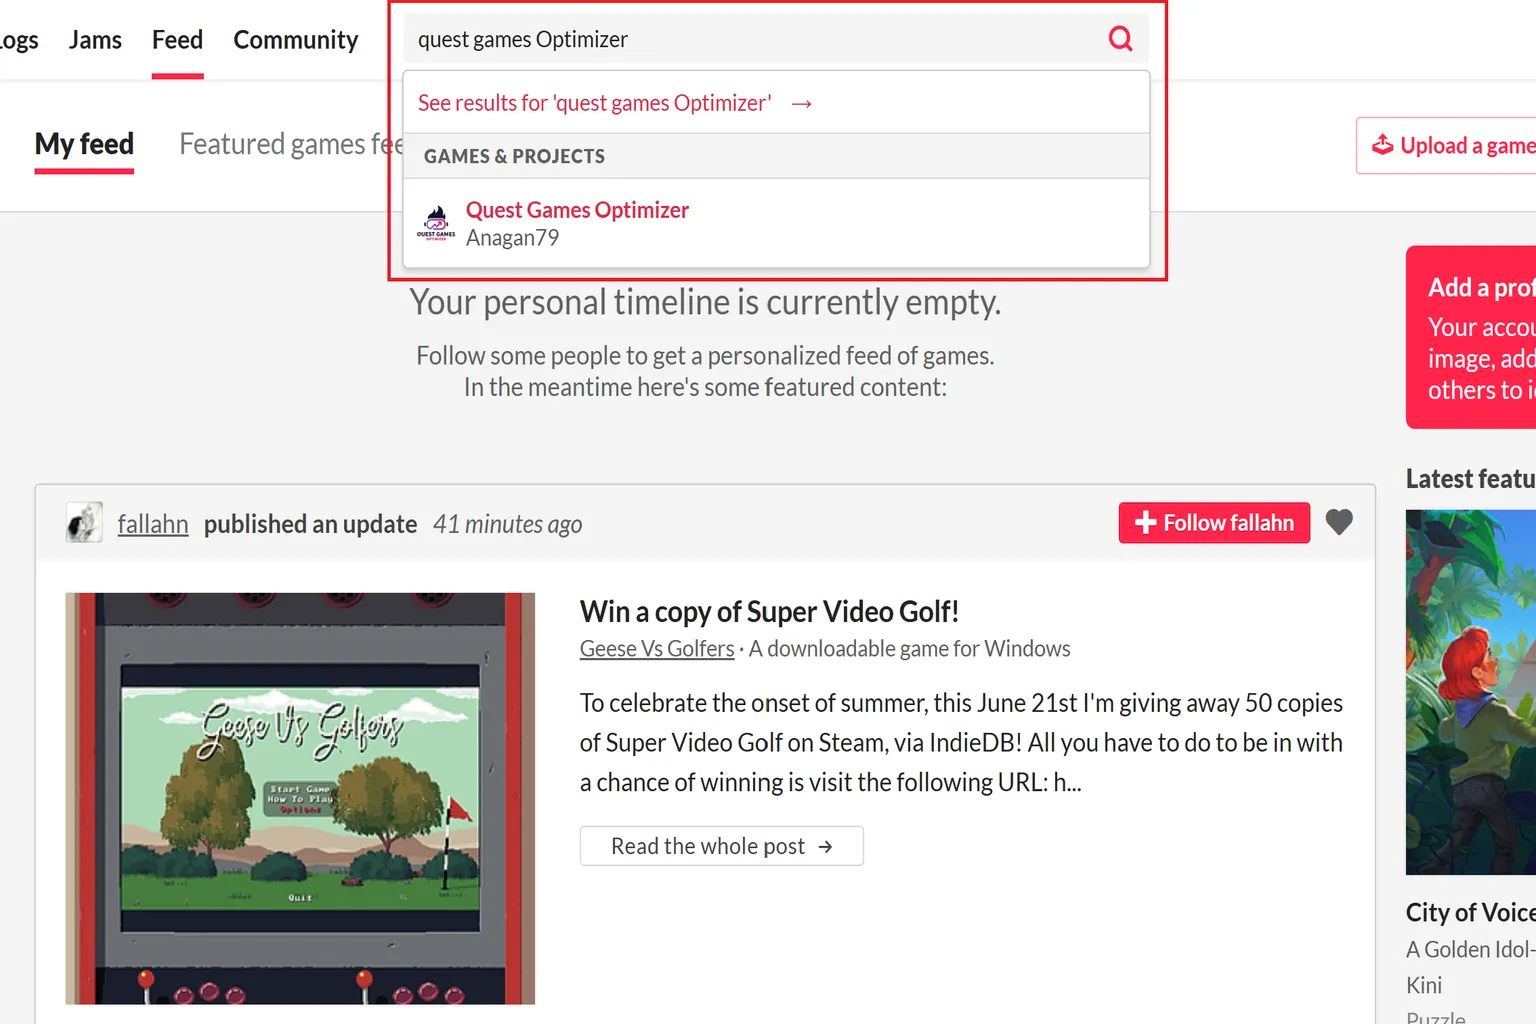Open the City of Voices featured cover image

click(x=1471, y=692)
